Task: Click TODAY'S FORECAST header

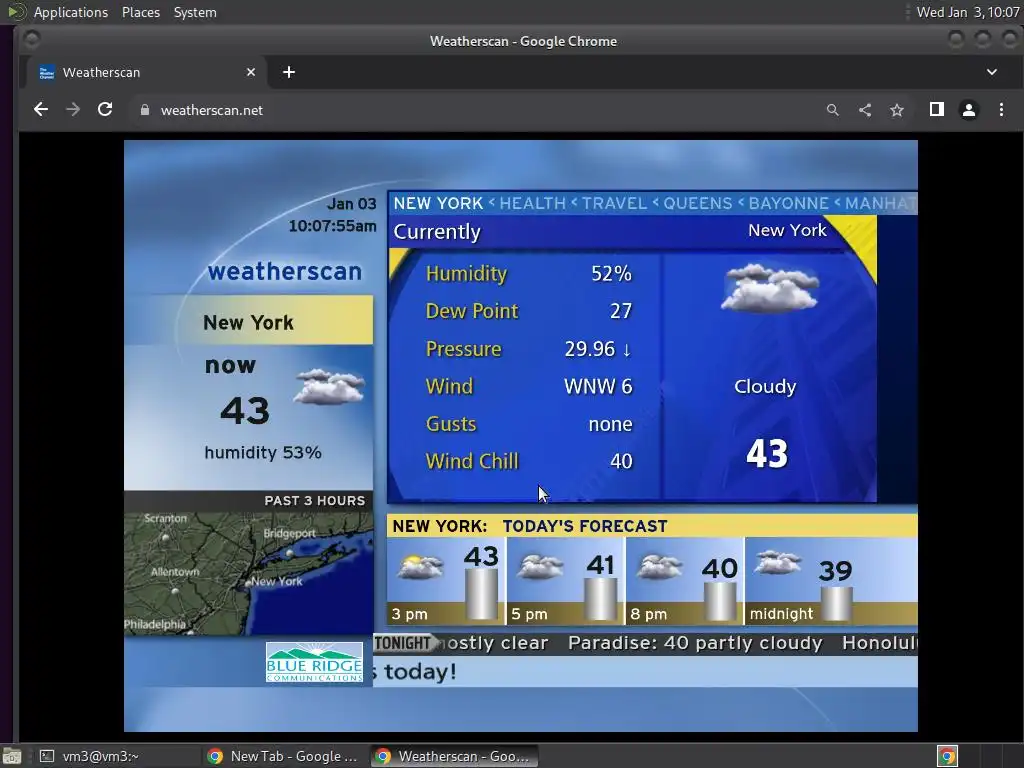Action: click(x=585, y=526)
